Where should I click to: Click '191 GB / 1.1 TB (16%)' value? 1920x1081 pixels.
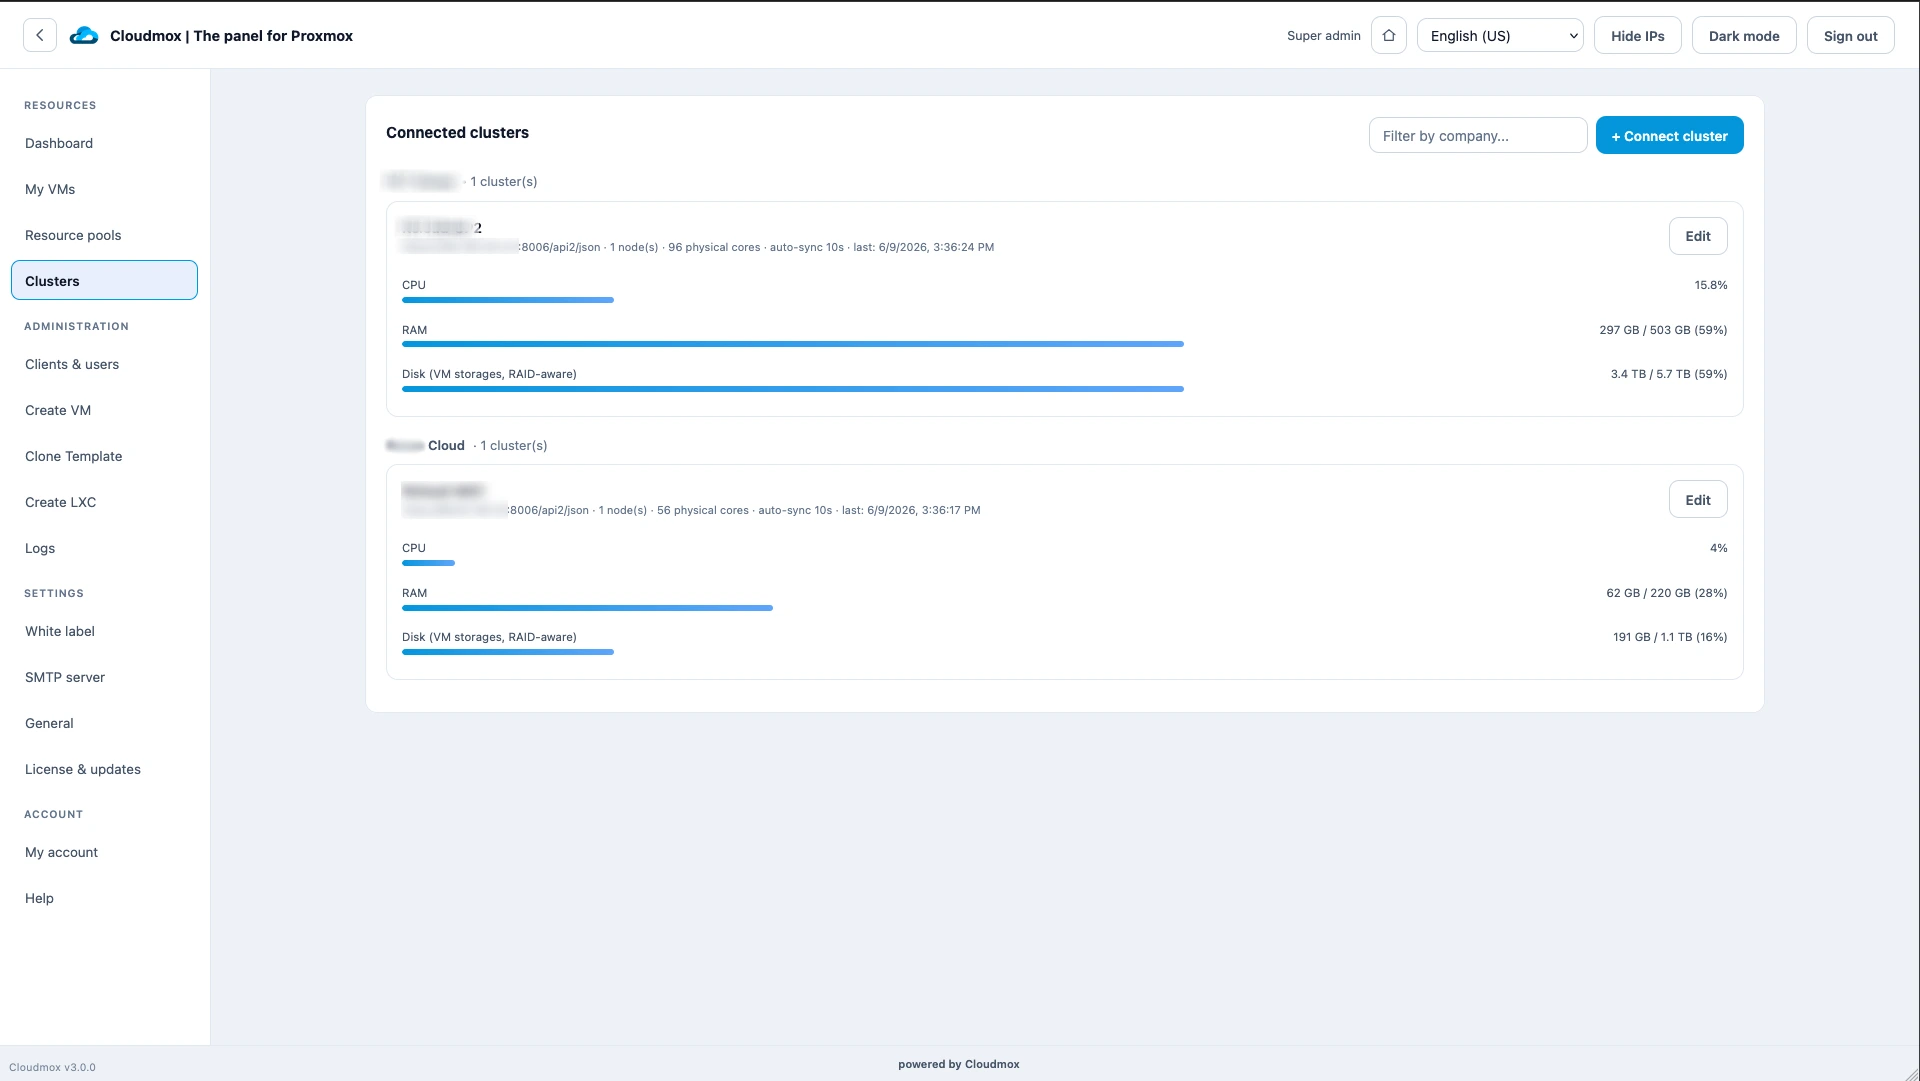(1670, 637)
